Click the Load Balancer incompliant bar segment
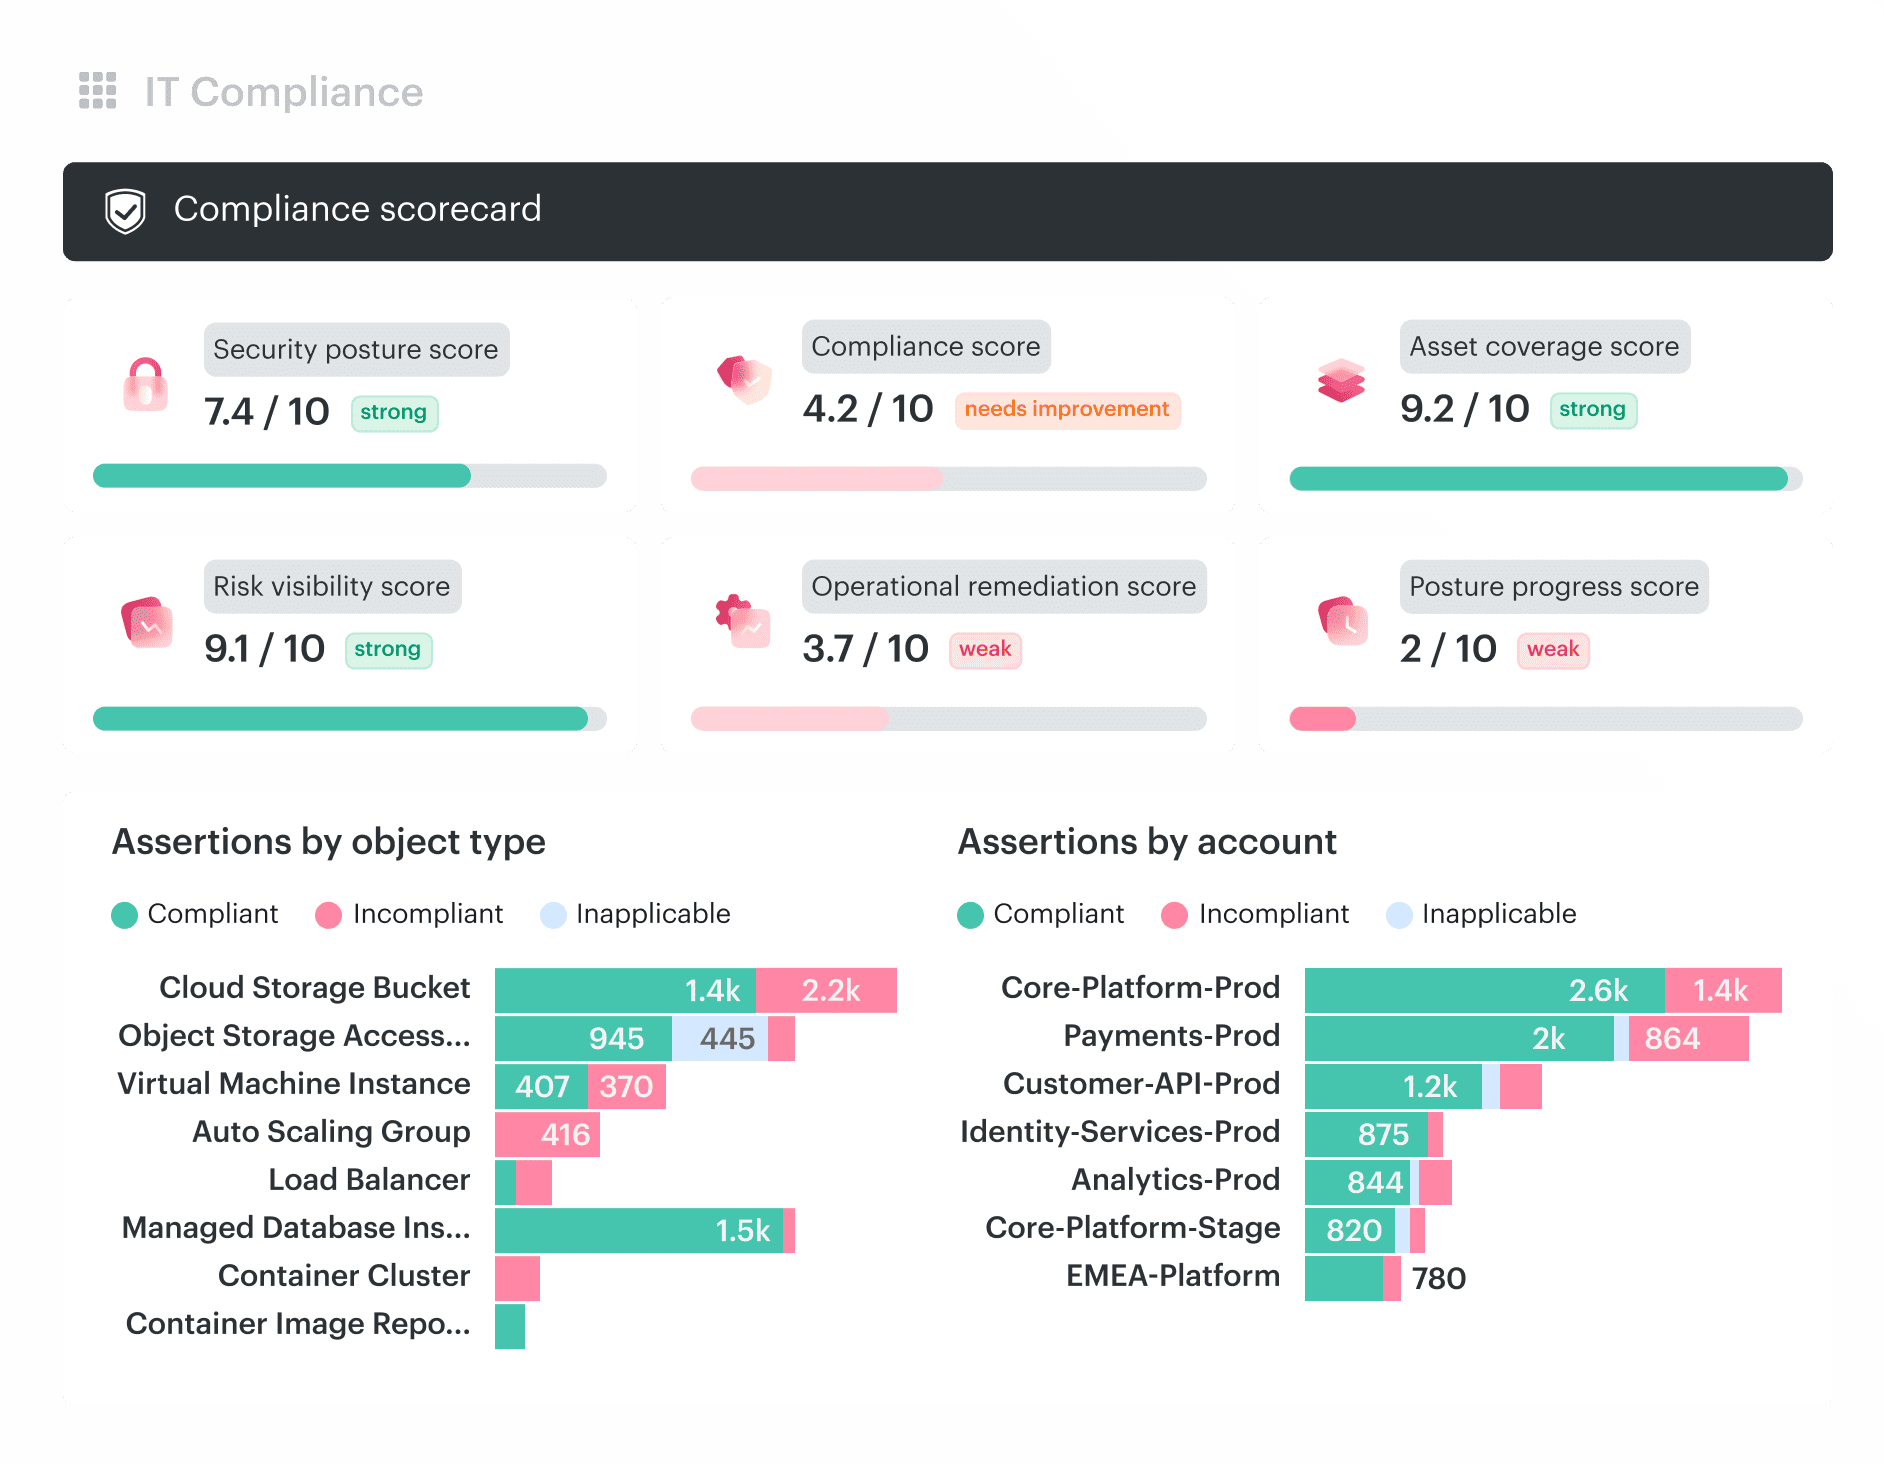Screen dimensions: 1884x1464 point(533,1182)
